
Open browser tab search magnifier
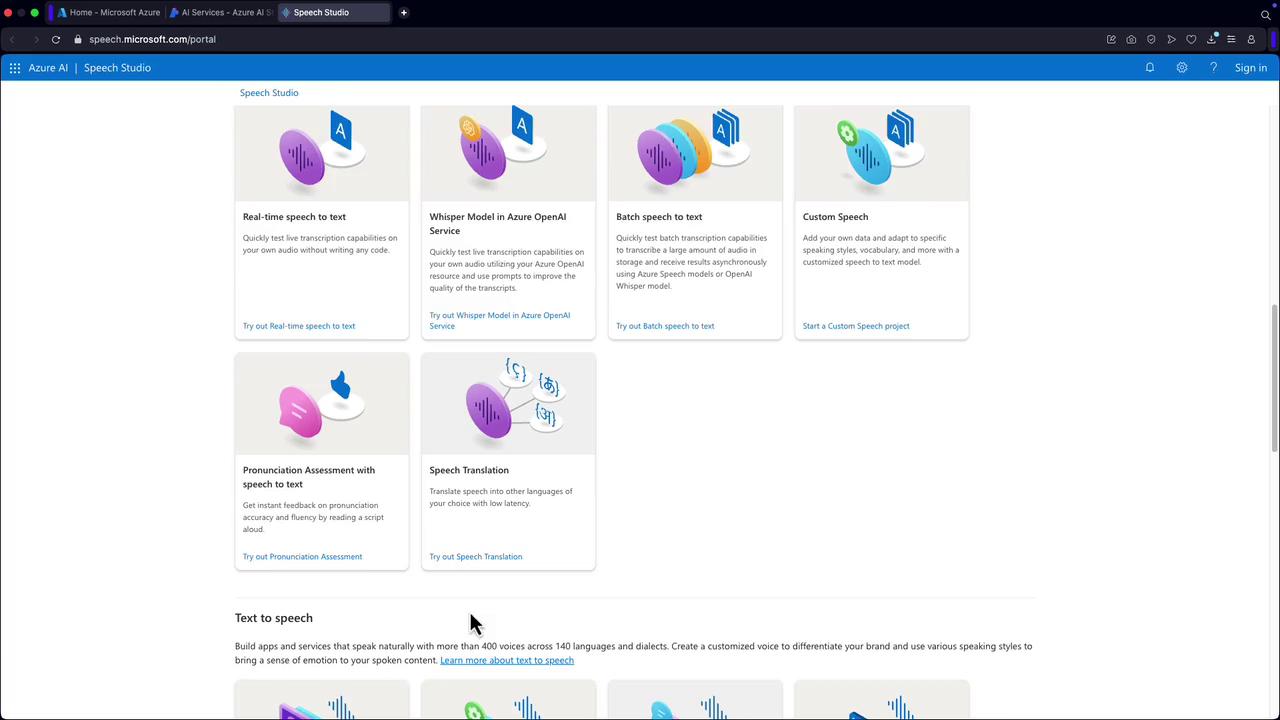(1266, 14)
